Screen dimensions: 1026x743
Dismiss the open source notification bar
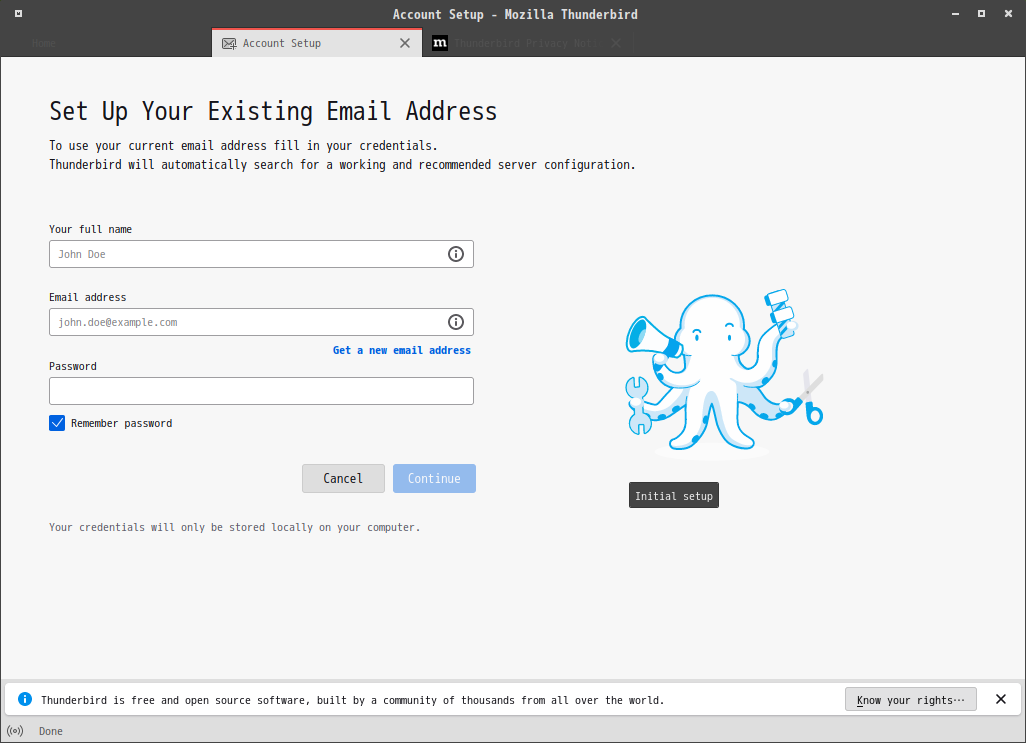tap(1000, 699)
